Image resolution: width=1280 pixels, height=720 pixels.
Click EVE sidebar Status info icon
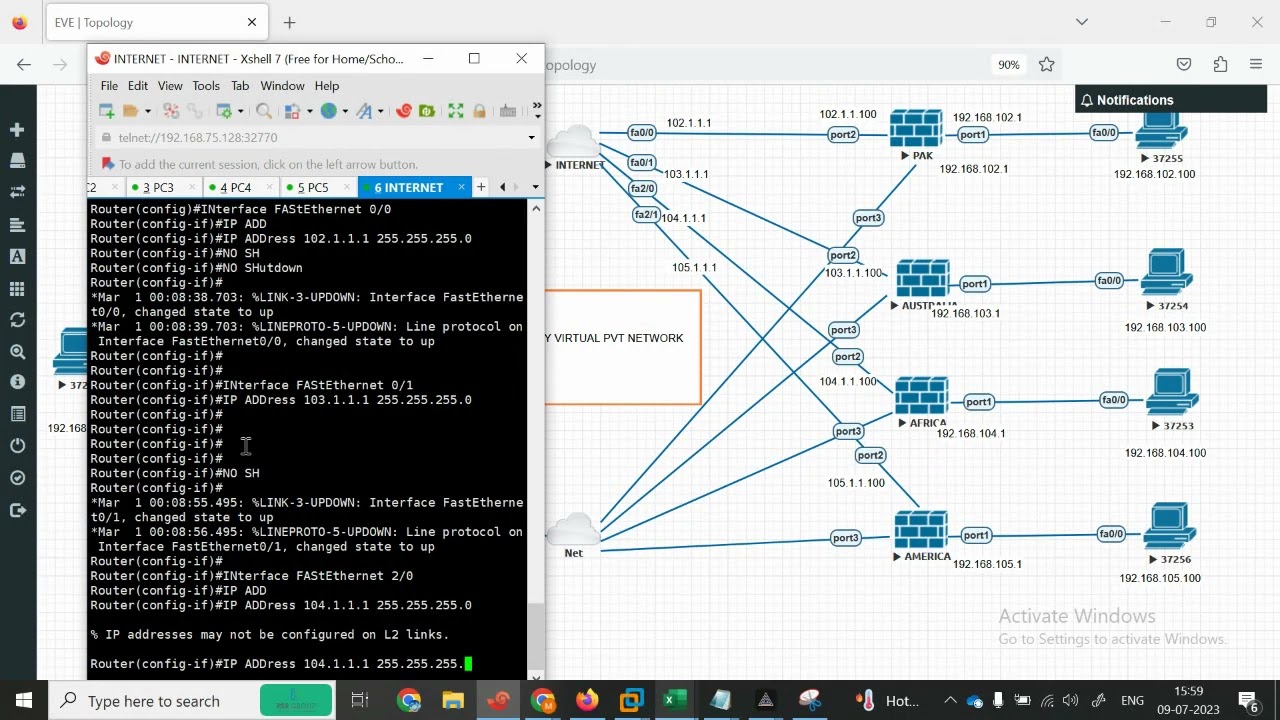pyautogui.click(x=17, y=382)
